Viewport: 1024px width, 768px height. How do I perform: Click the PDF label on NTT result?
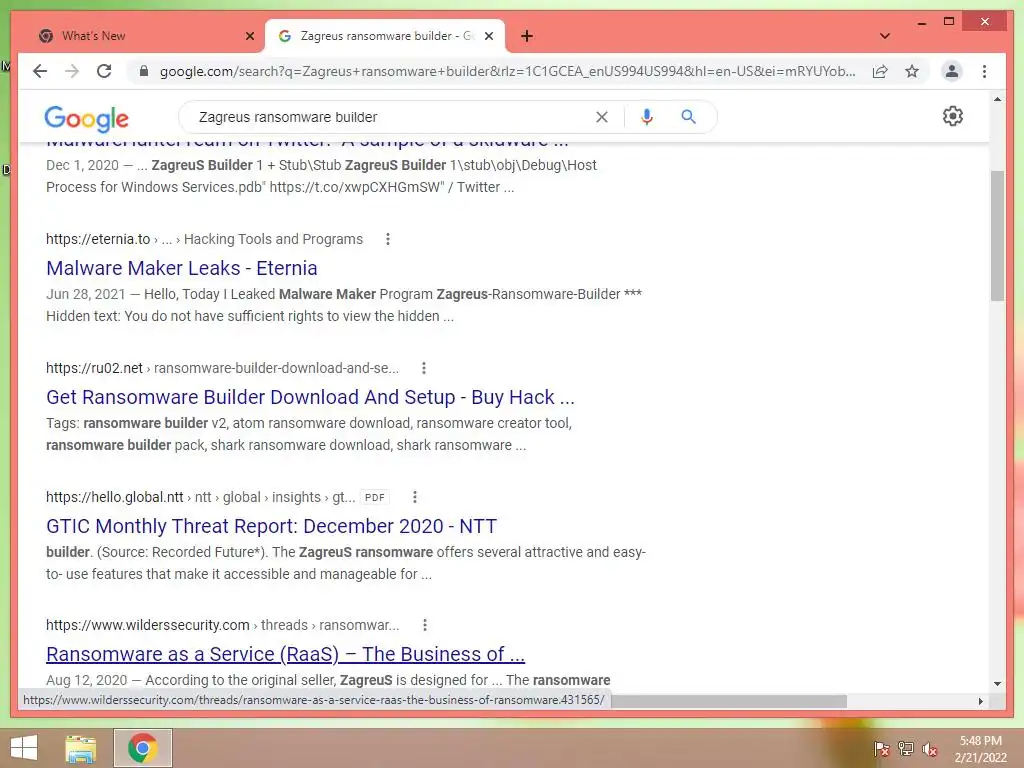click(375, 498)
